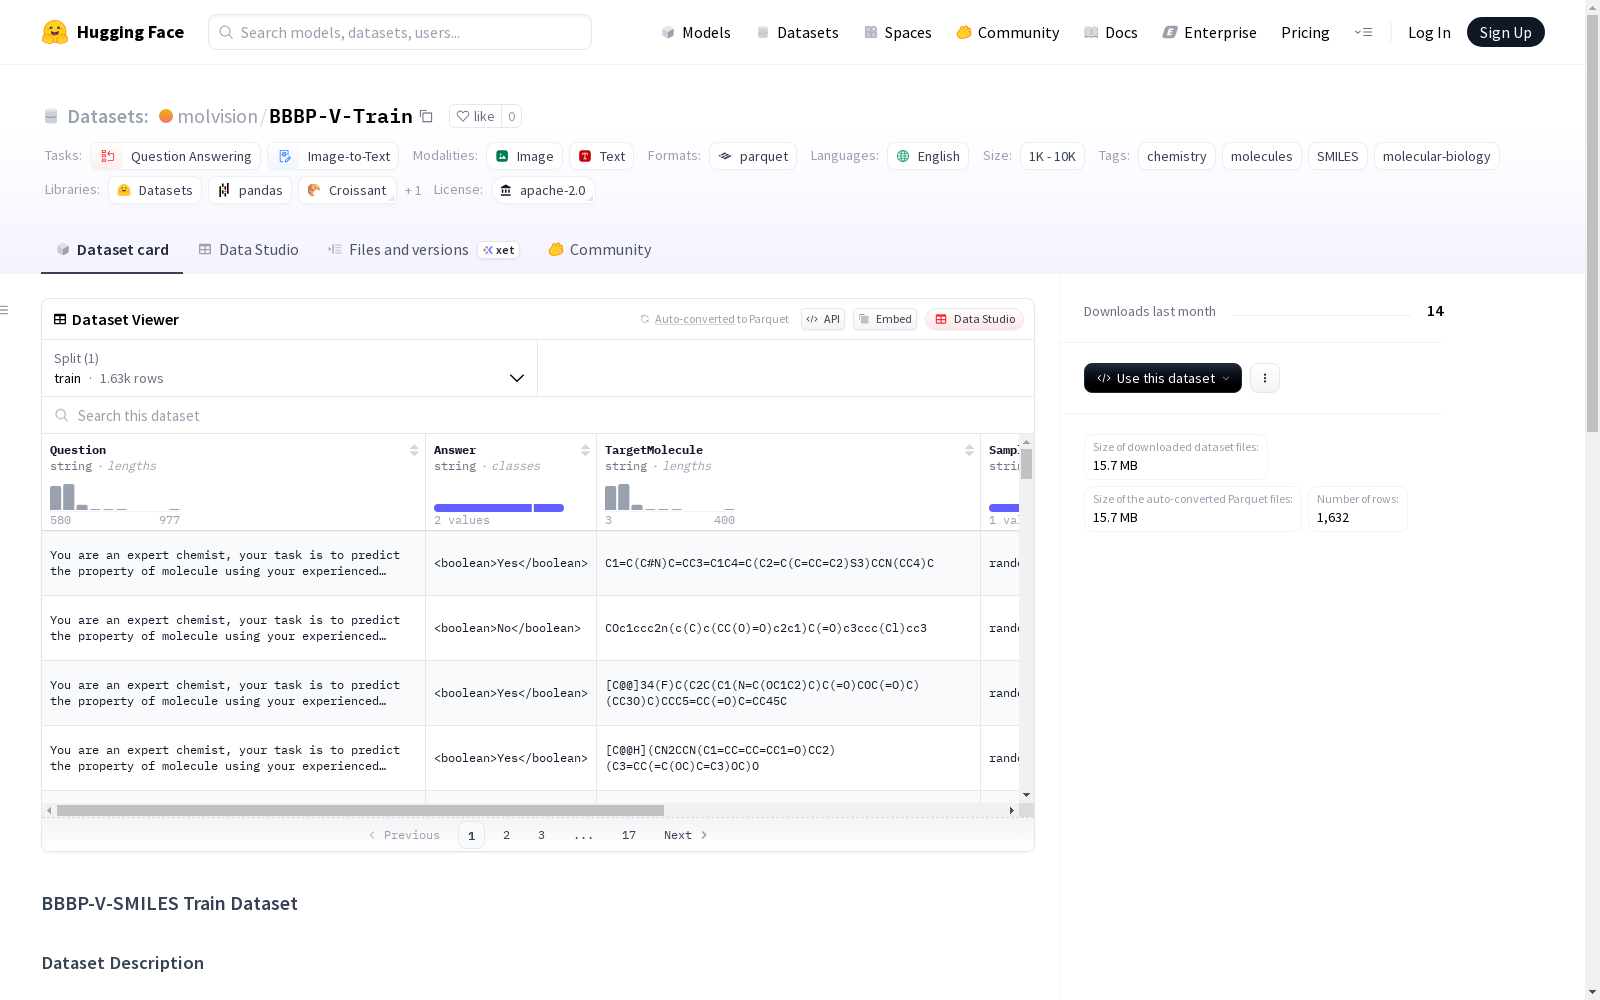Viewport: 1600px width, 1000px height.
Task: Open Enterprise in the top navigation
Action: click(x=1209, y=32)
